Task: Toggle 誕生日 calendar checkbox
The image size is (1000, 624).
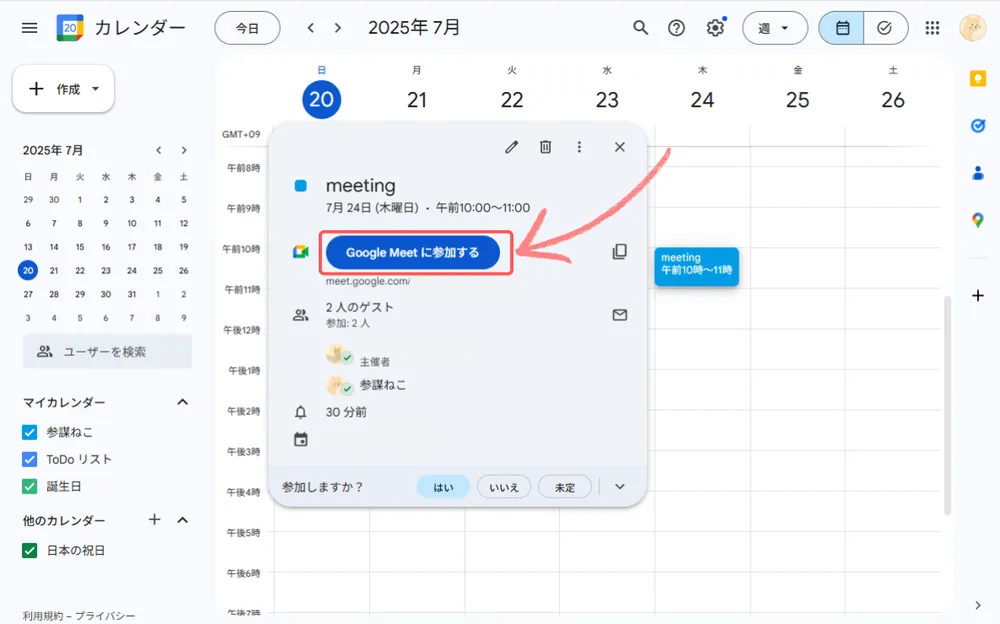Action: coord(29,487)
